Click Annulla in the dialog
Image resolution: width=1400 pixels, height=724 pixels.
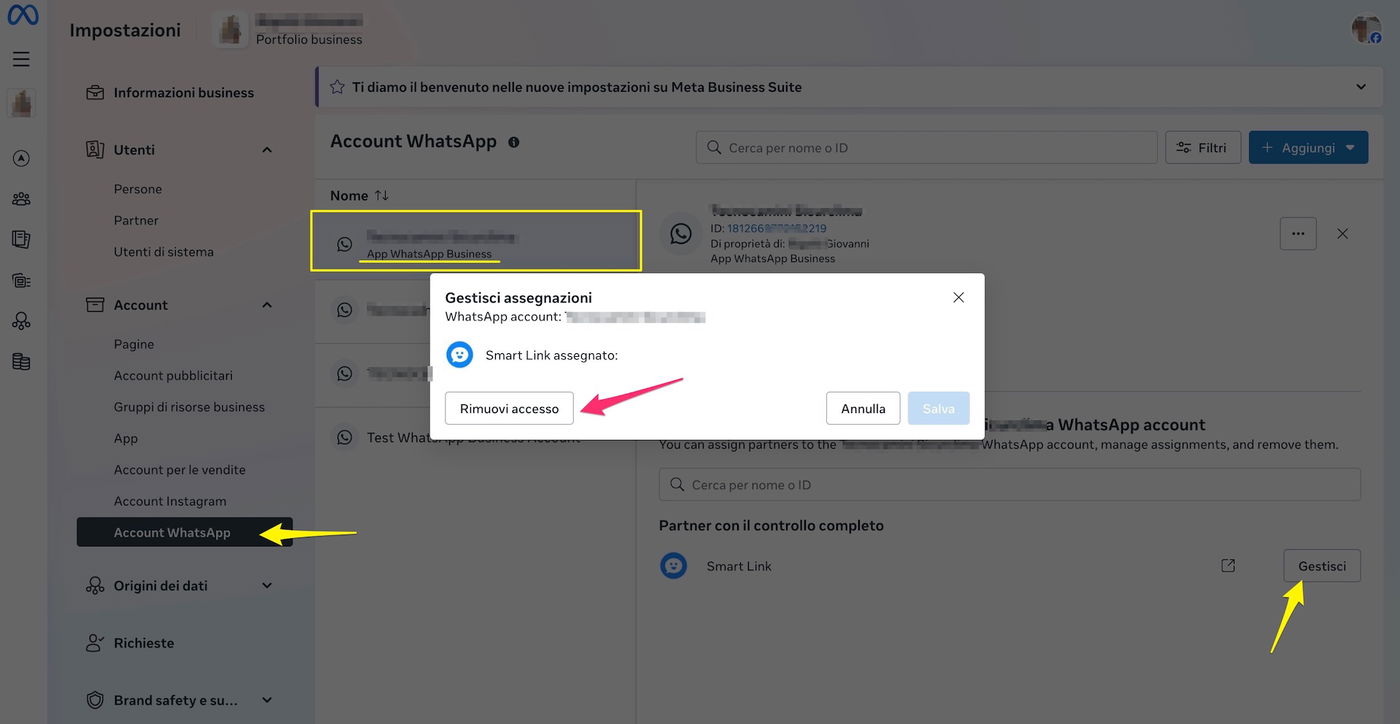point(863,408)
